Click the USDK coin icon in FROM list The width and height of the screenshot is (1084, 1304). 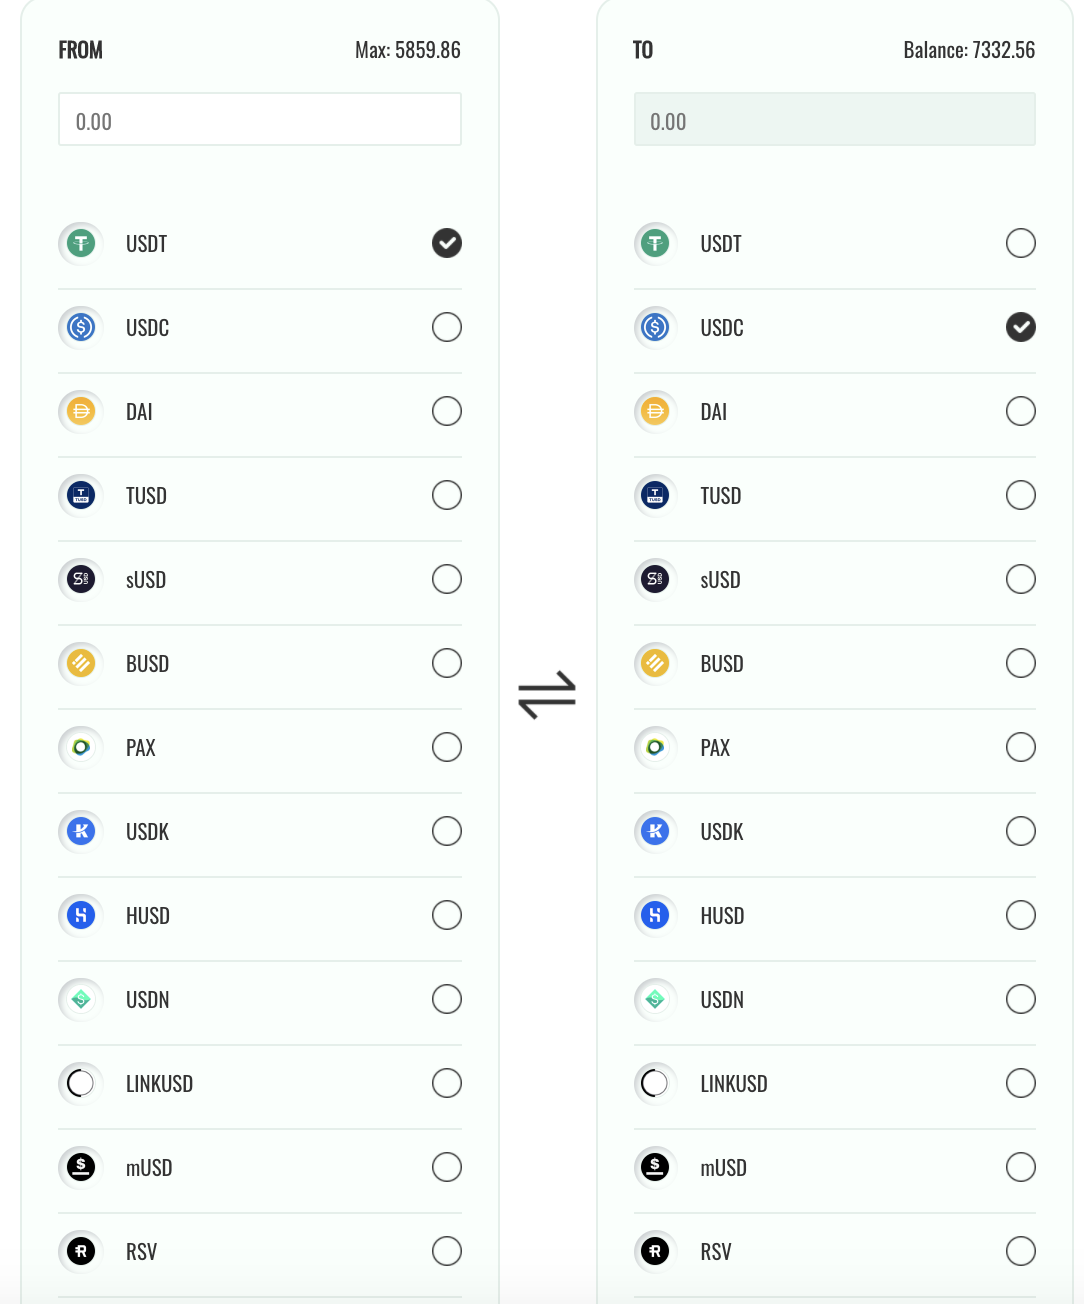(81, 831)
